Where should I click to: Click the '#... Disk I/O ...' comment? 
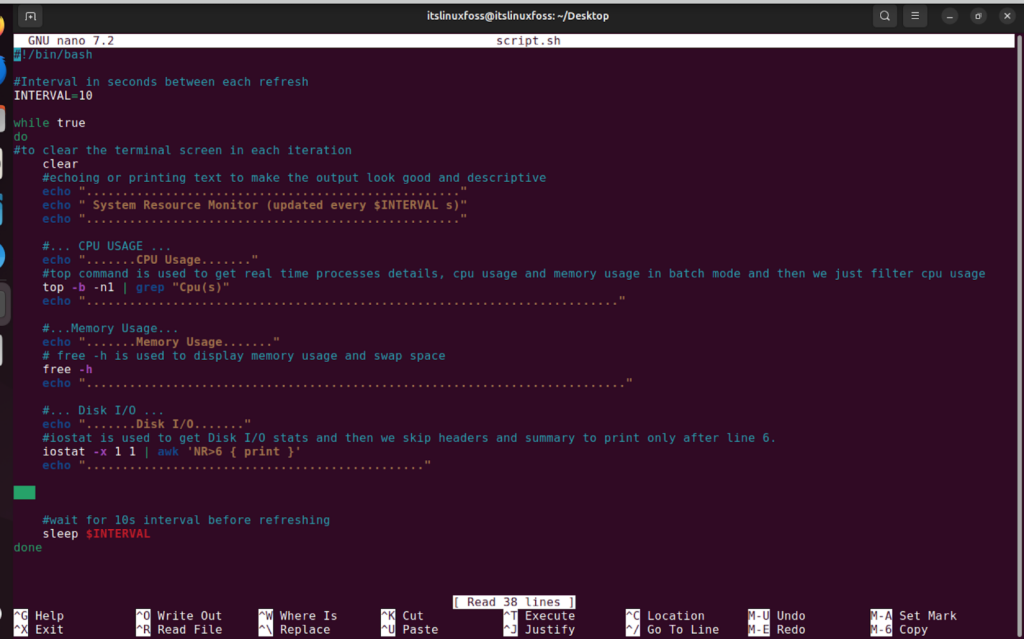tap(103, 410)
